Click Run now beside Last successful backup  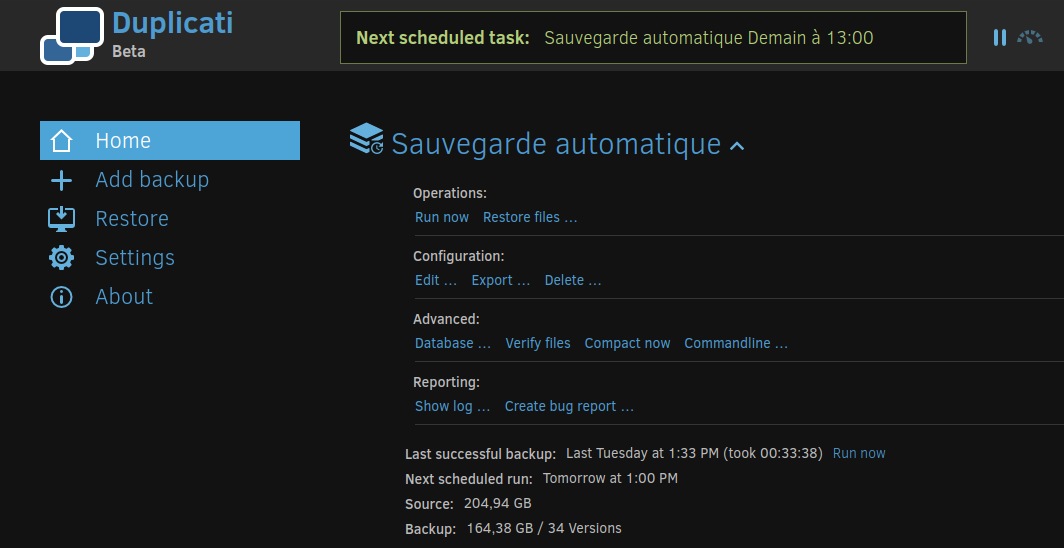click(859, 453)
